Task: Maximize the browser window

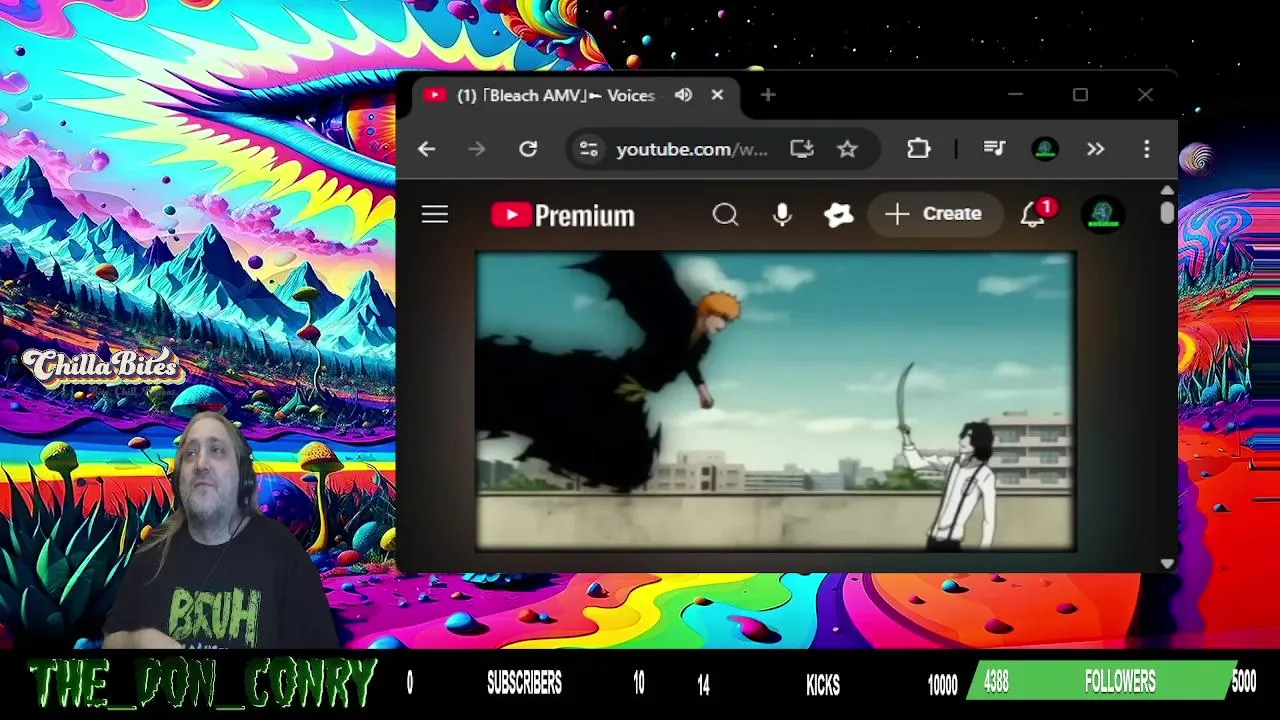Action: coord(1080,95)
